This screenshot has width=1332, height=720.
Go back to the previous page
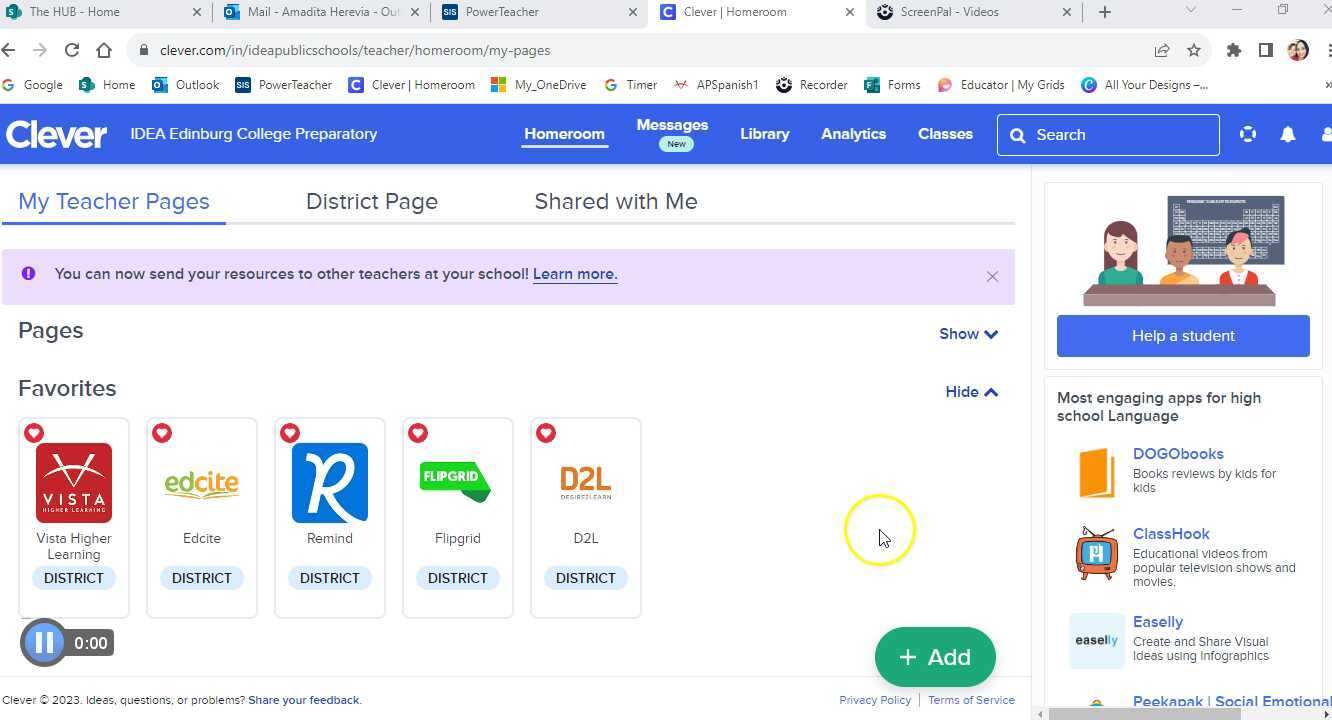point(9,50)
